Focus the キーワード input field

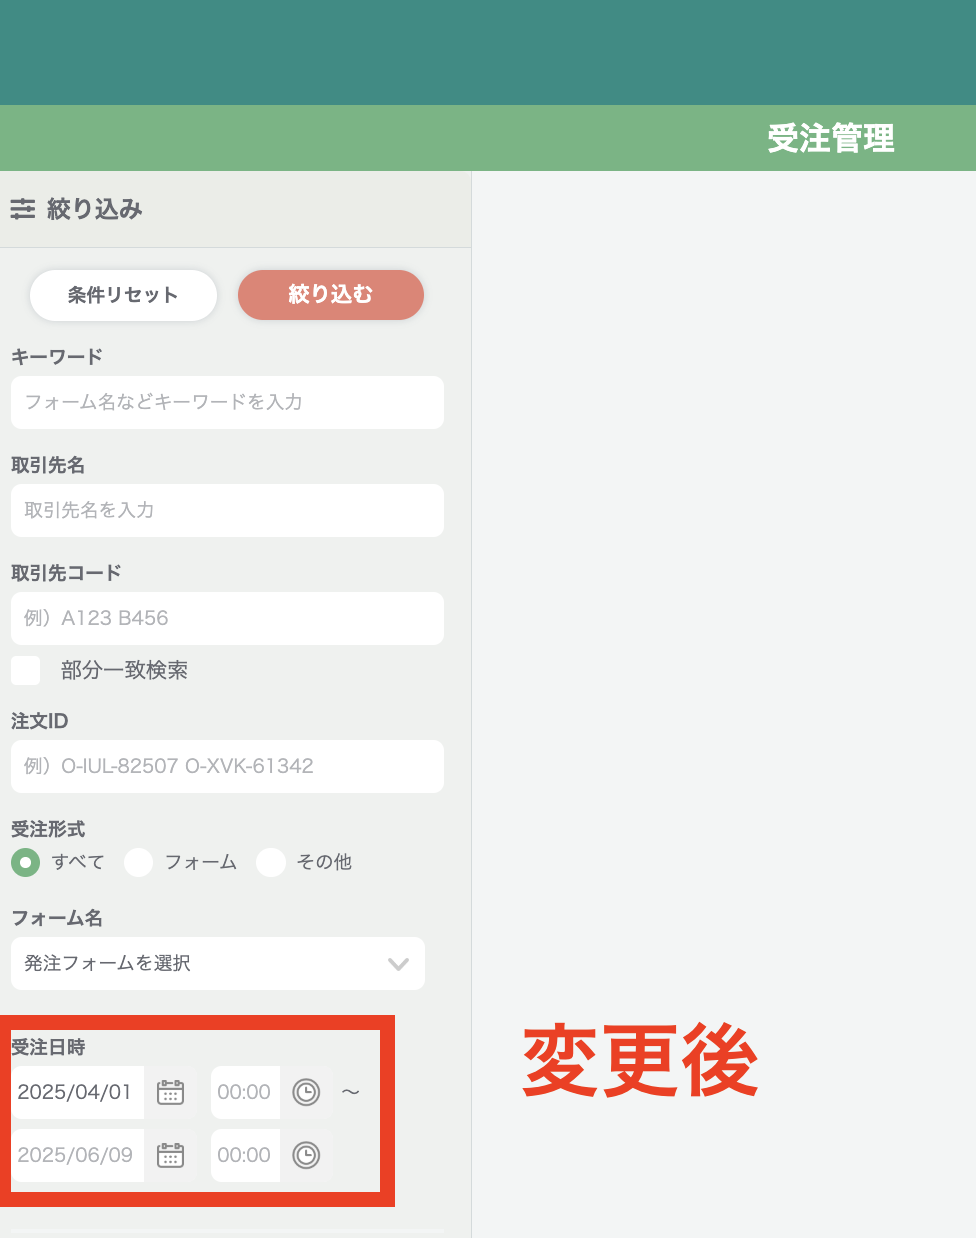point(227,402)
